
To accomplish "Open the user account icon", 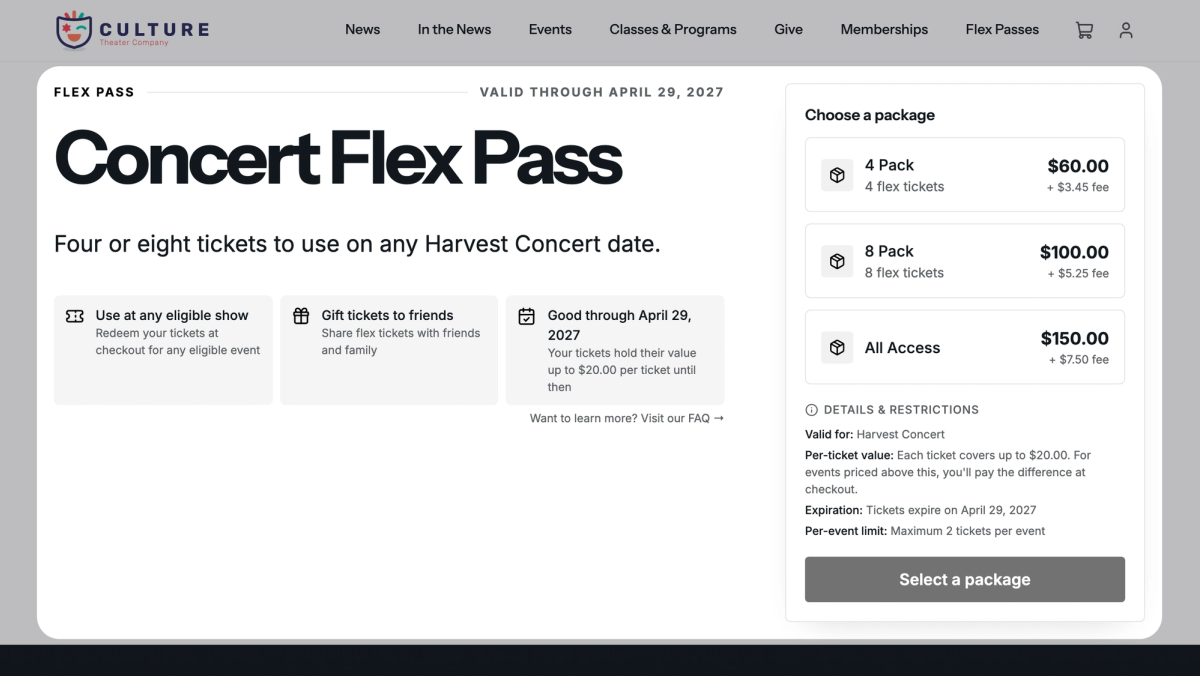I will point(1126,30).
